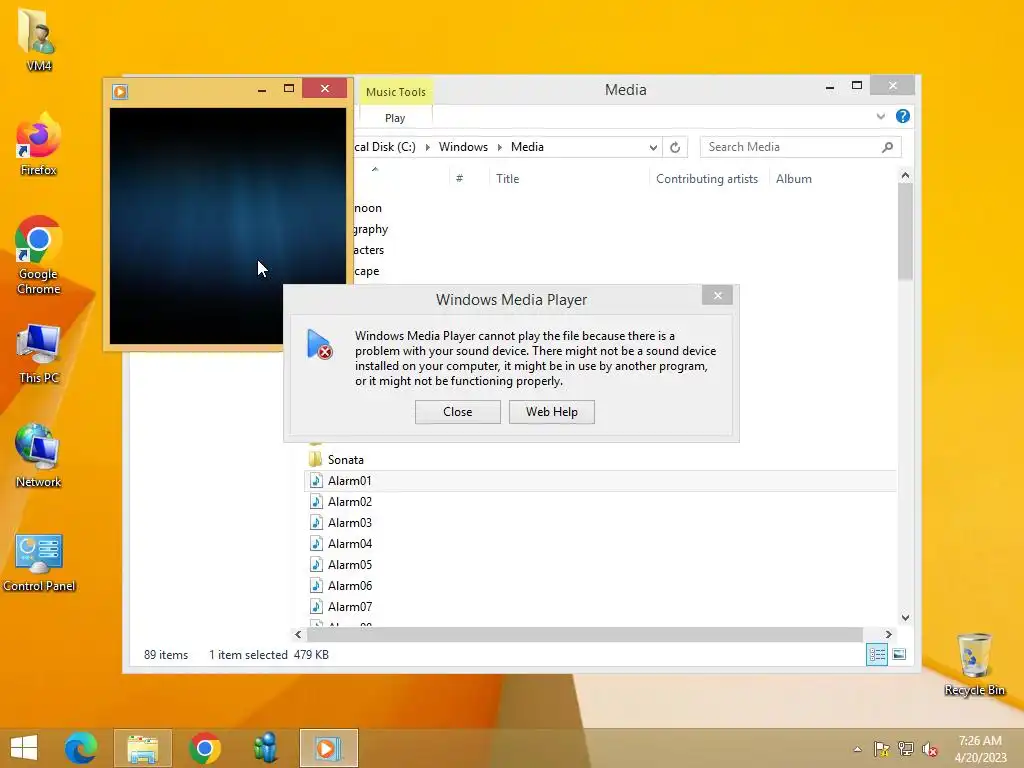Refresh the Media folder view

tap(675, 148)
